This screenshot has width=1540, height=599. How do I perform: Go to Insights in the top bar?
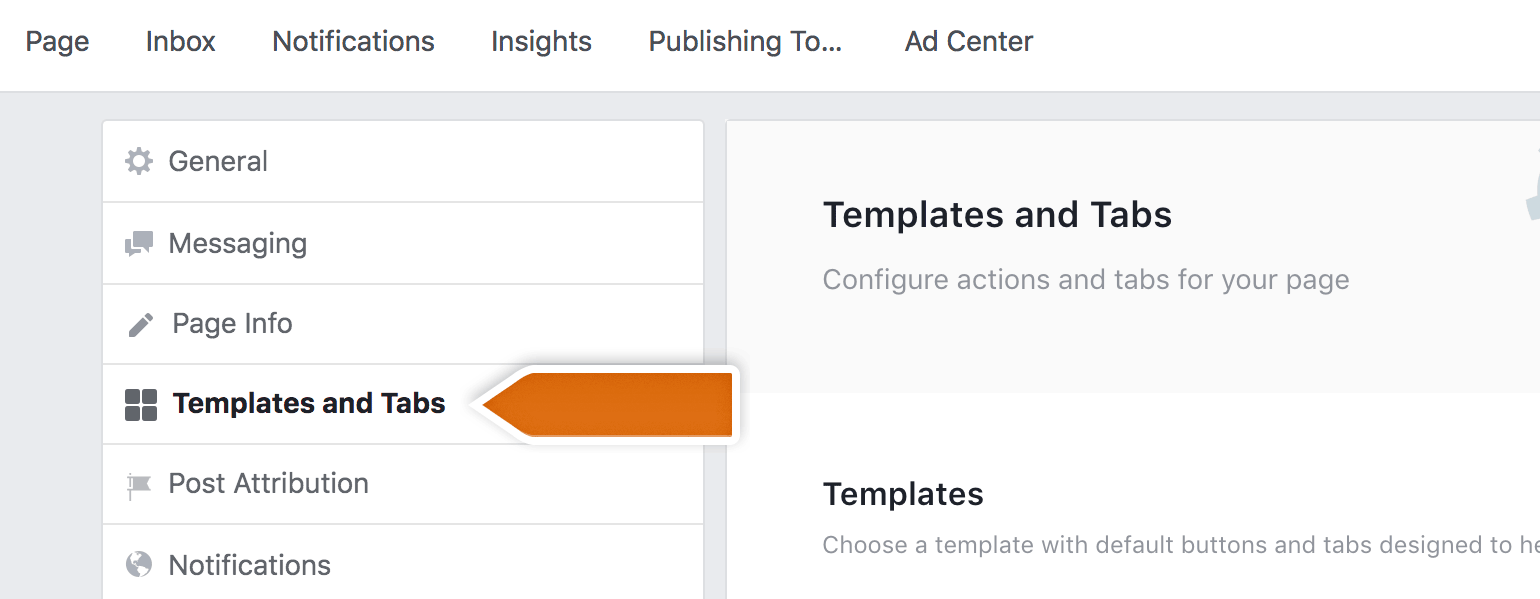(x=541, y=41)
